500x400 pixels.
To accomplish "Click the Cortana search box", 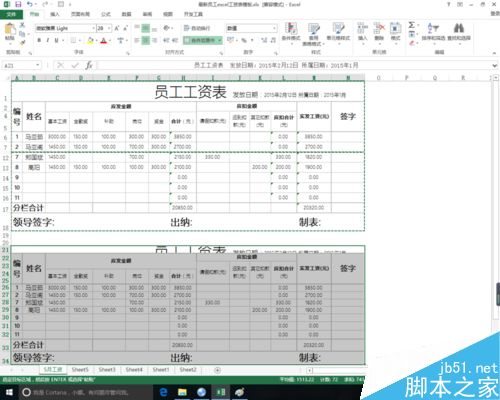I will click(85, 392).
